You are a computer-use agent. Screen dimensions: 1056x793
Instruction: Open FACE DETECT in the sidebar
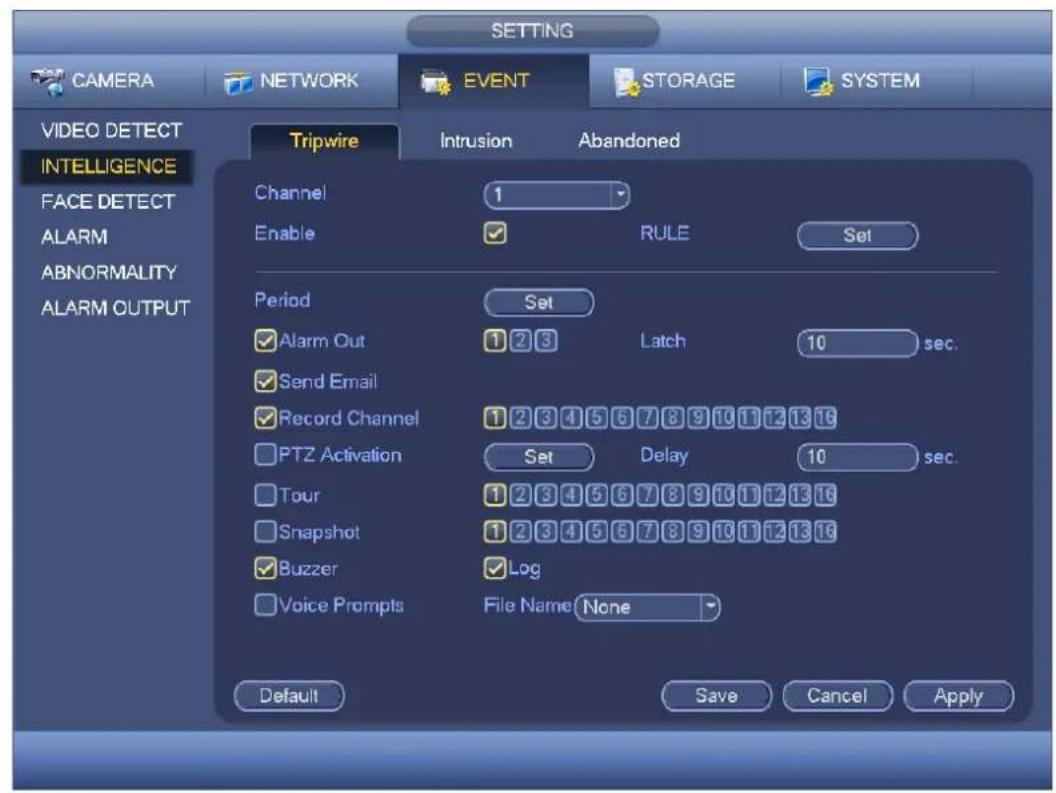[108, 201]
